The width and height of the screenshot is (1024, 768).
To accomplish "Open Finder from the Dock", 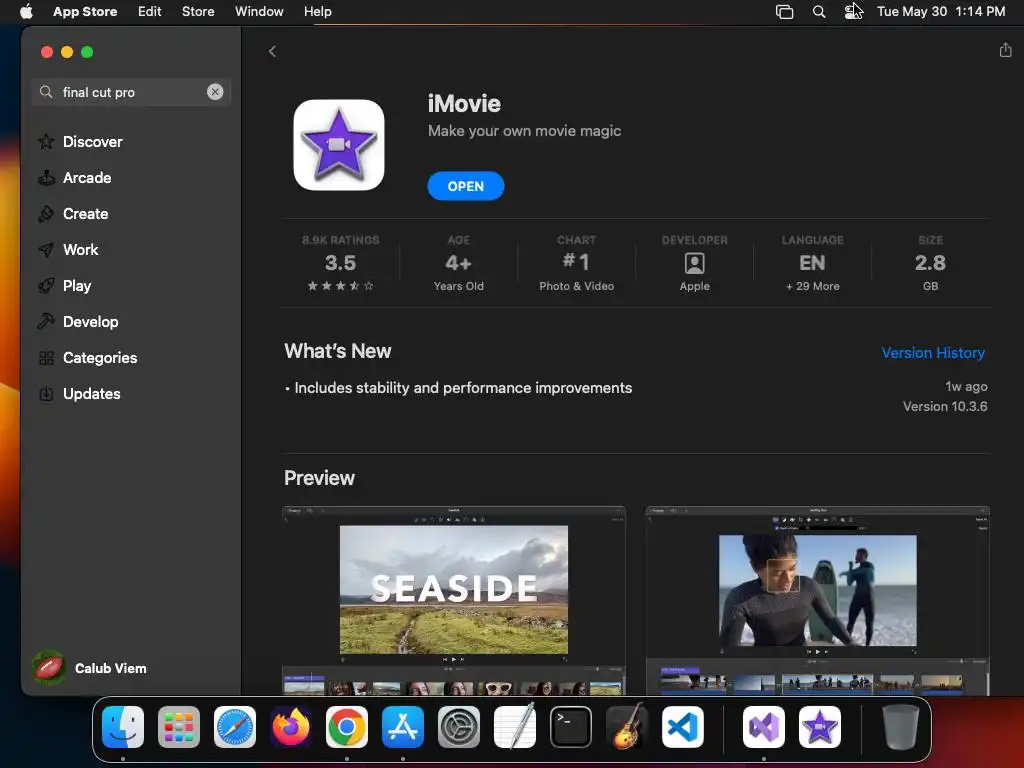I will point(123,727).
